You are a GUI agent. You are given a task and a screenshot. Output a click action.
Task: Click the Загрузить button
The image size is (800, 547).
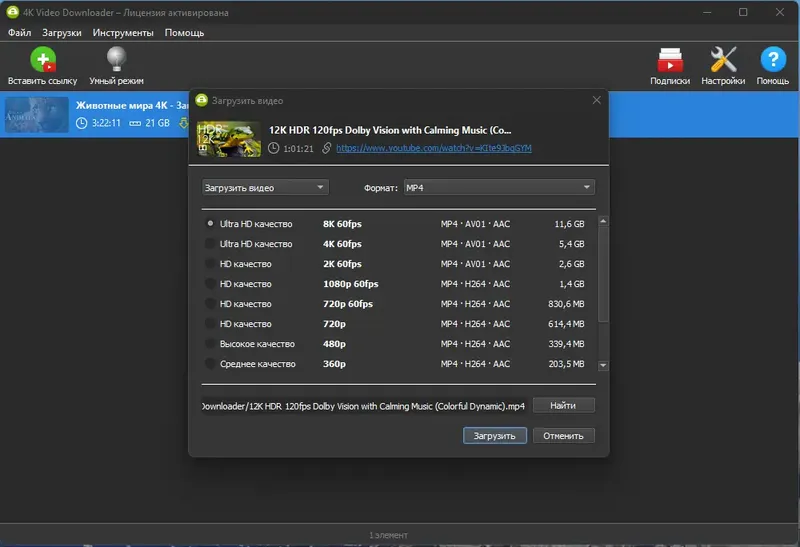[494, 435]
